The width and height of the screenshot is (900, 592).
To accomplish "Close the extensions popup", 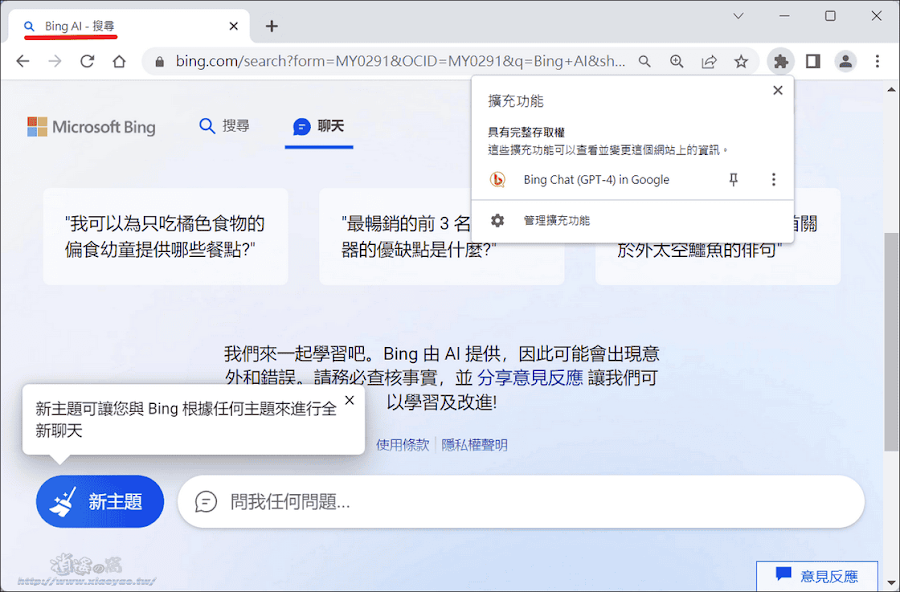I will [x=778, y=90].
